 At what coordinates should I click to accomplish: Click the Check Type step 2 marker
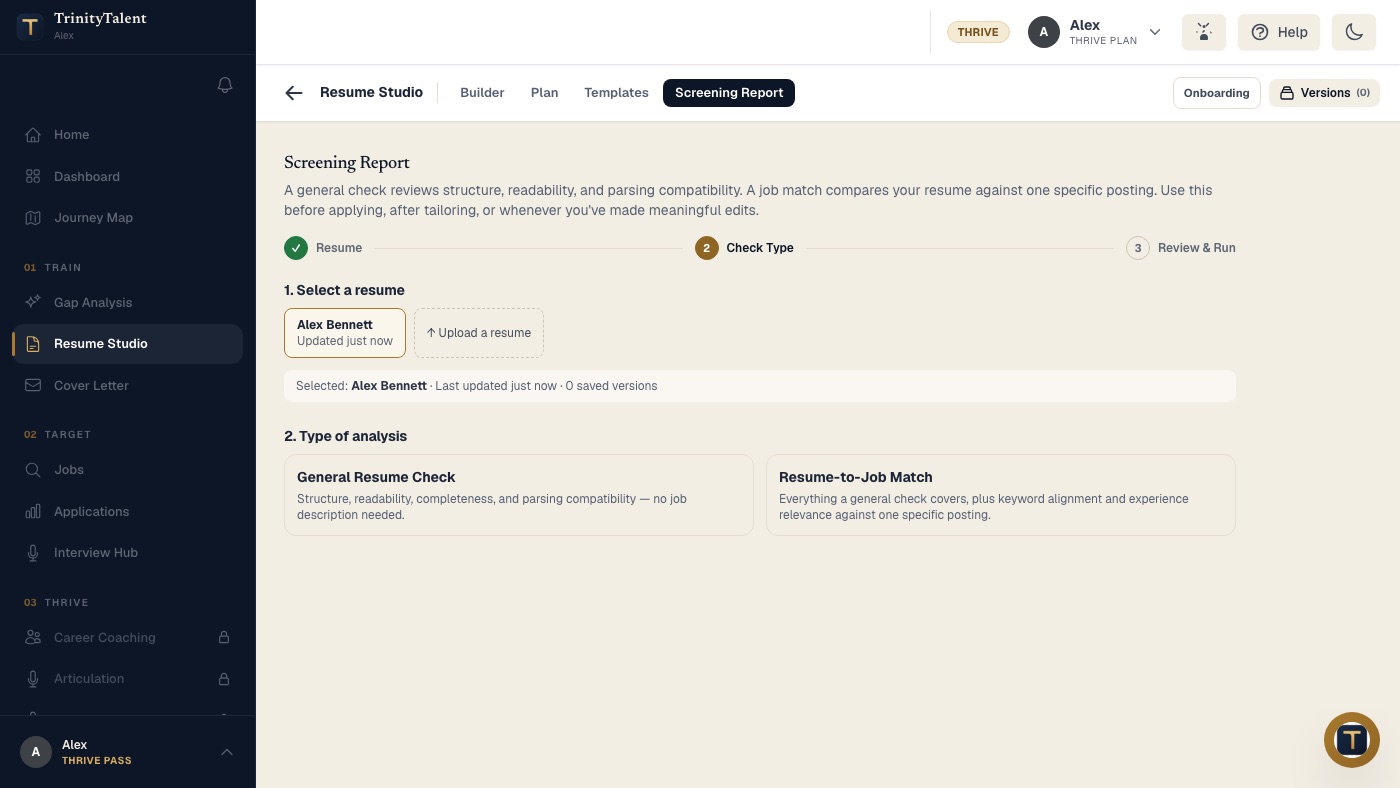click(707, 248)
